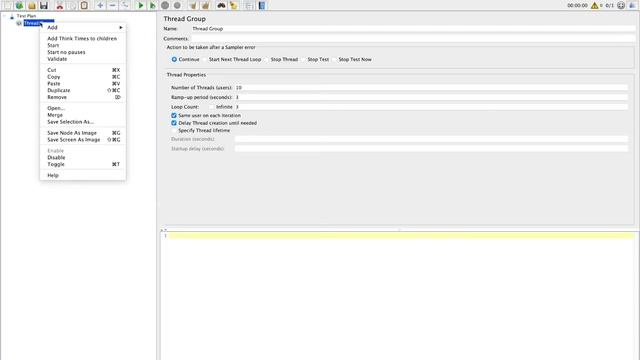Open Search with binoculars icon
This screenshot has width=640, height=360.
pyautogui.click(x=221, y=5)
